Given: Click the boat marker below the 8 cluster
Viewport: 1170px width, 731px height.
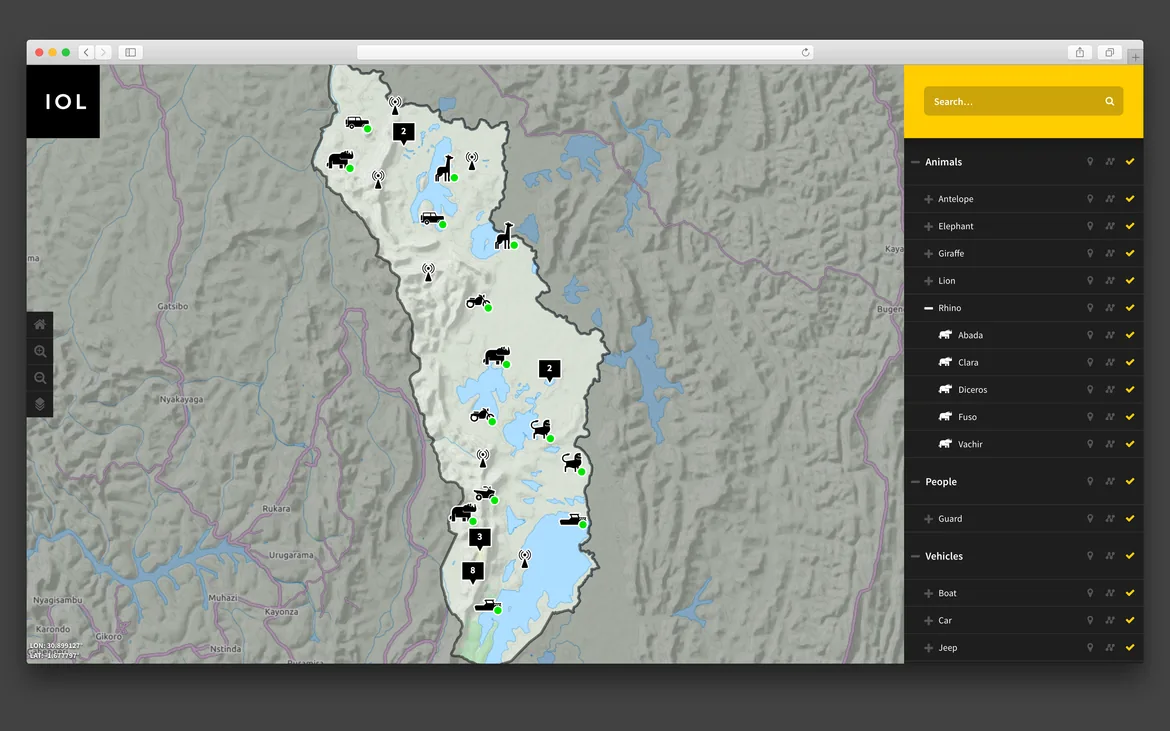Looking at the screenshot, I should pos(488,606).
